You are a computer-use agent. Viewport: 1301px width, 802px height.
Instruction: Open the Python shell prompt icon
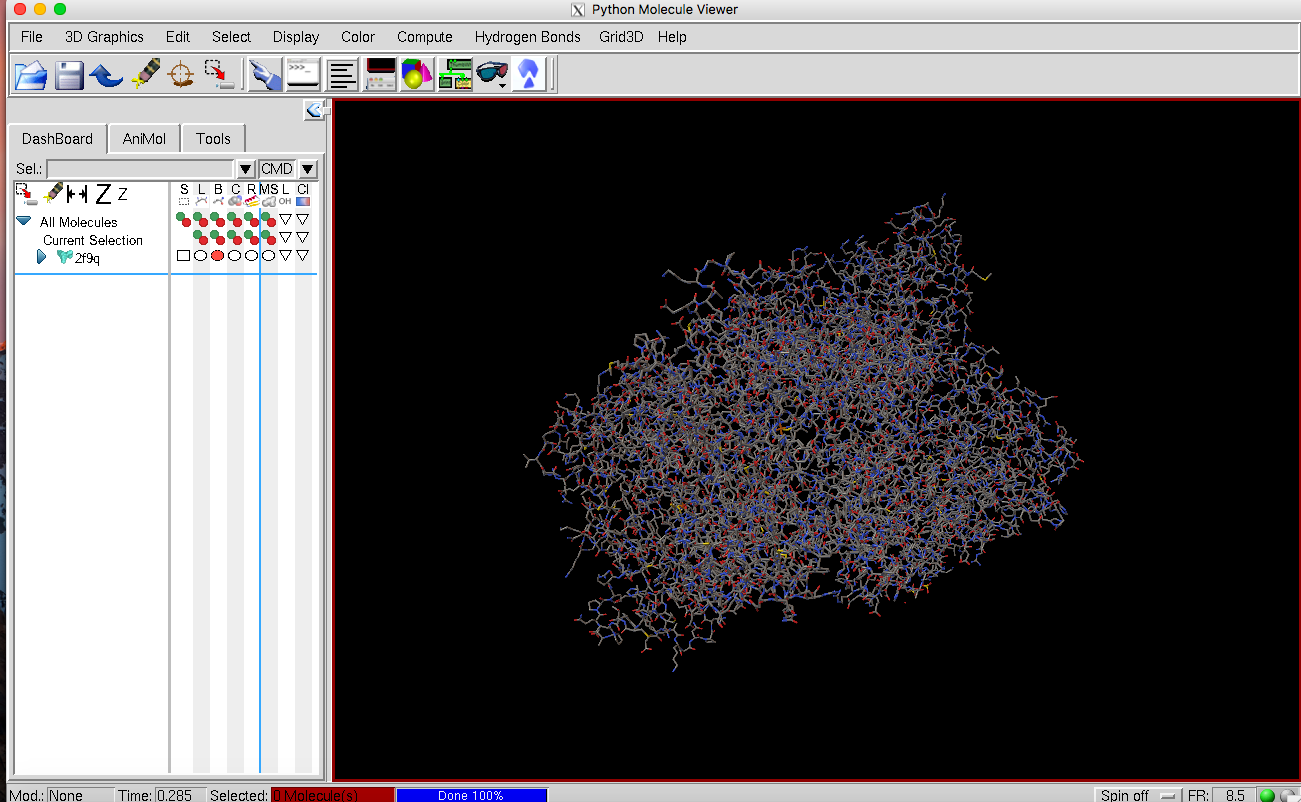pos(303,75)
